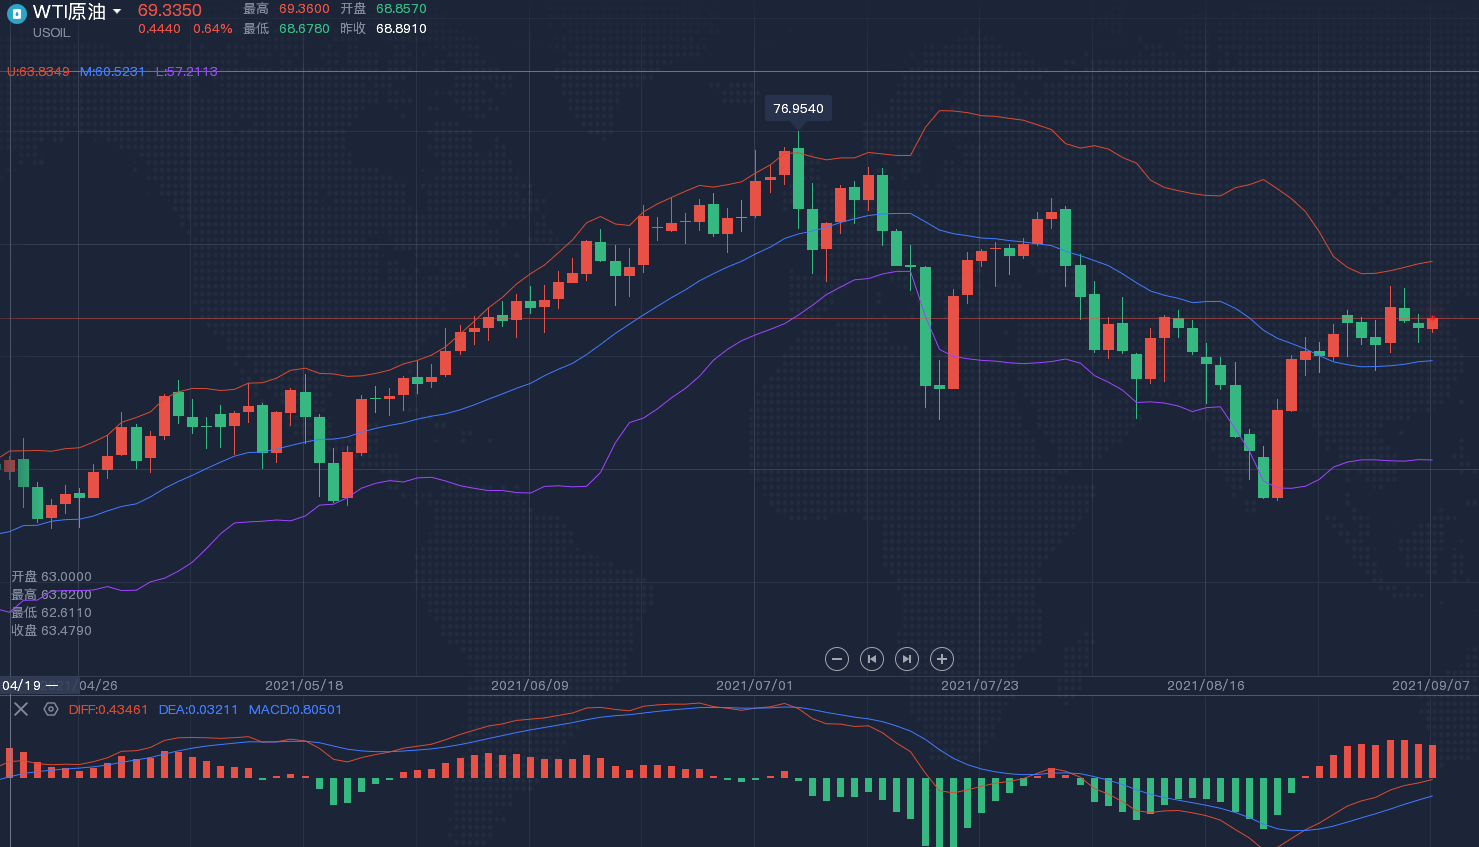Click the WTI原油 blue logo icon
This screenshot has width=1479, height=847.
(x=16, y=14)
